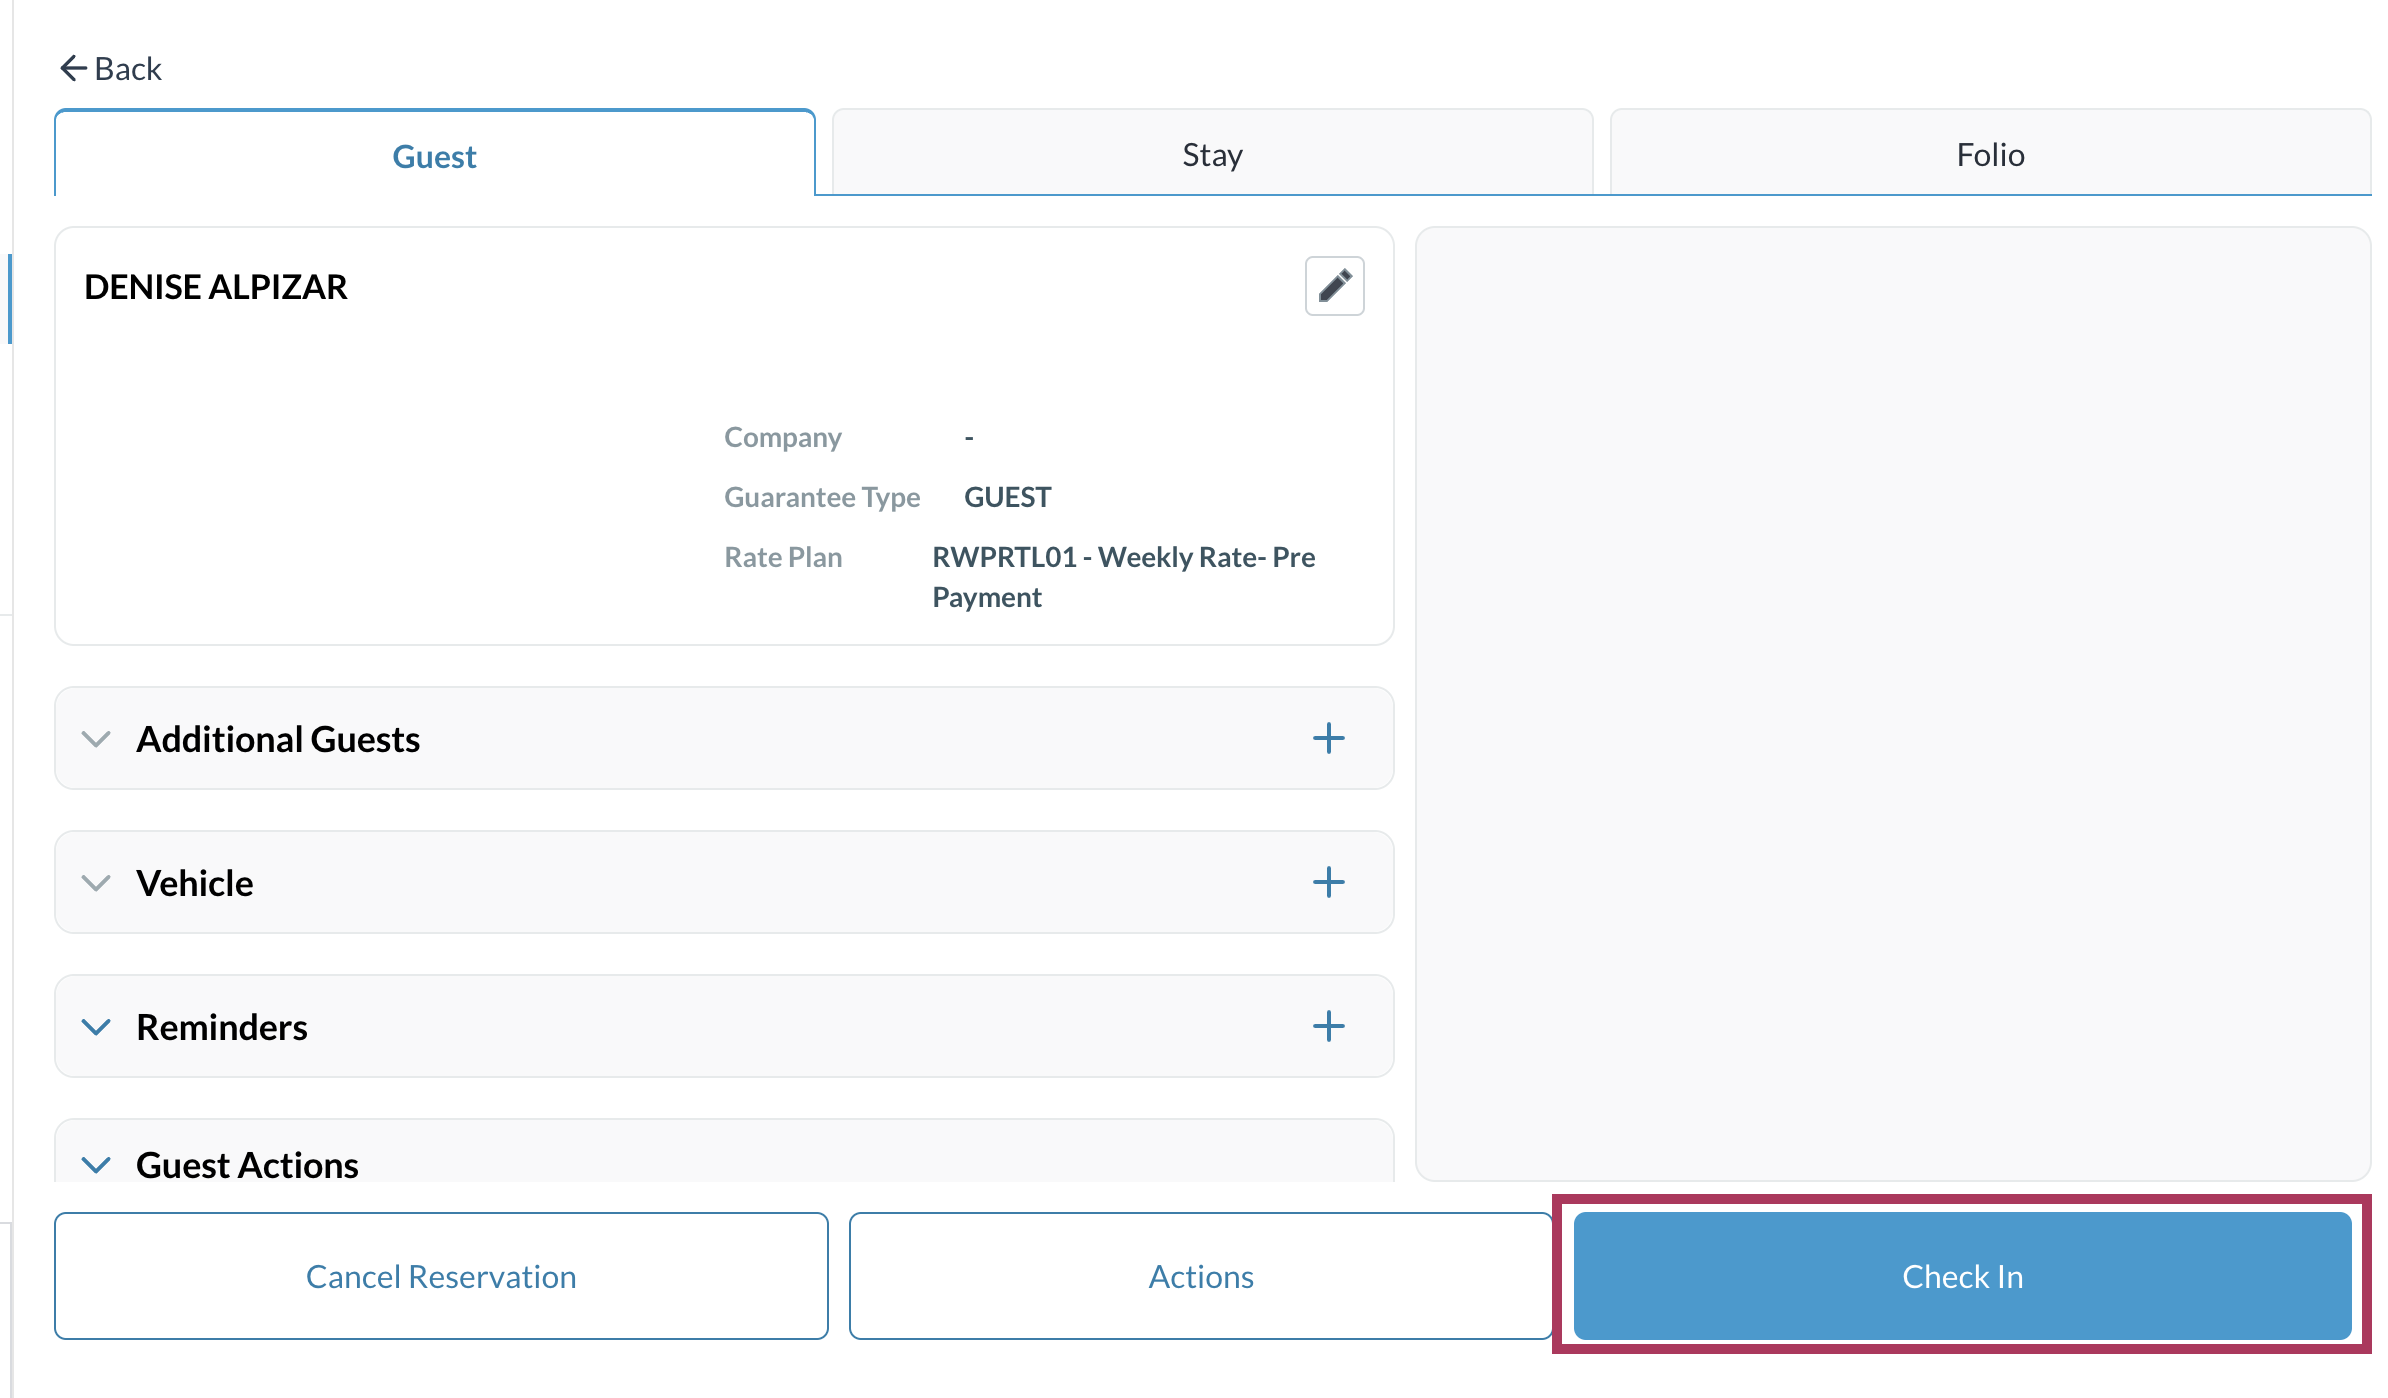Collapse the Guest Actions chevron
Image resolution: width=2388 pixels, height=1398 pixels.
click(96, 1165)
